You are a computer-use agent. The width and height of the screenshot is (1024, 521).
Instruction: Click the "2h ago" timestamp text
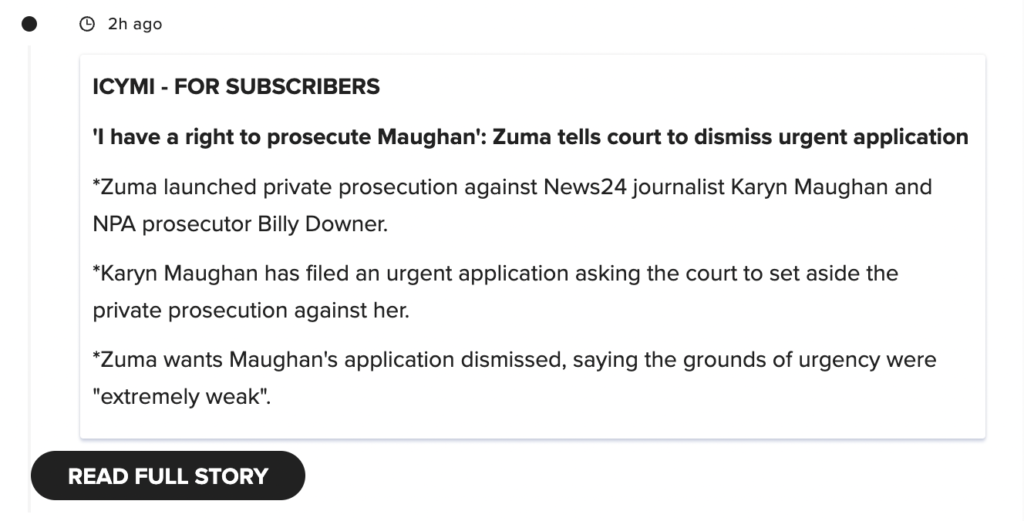click(135, 24)
